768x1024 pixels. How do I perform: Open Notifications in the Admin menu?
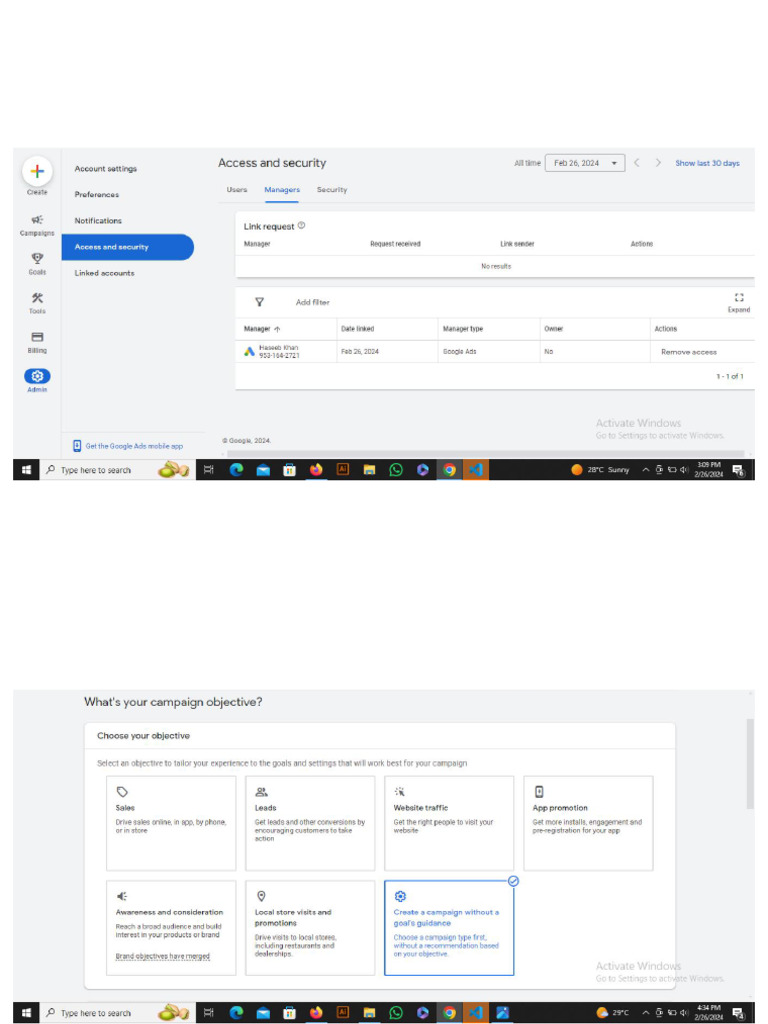[x=98, y=221]
